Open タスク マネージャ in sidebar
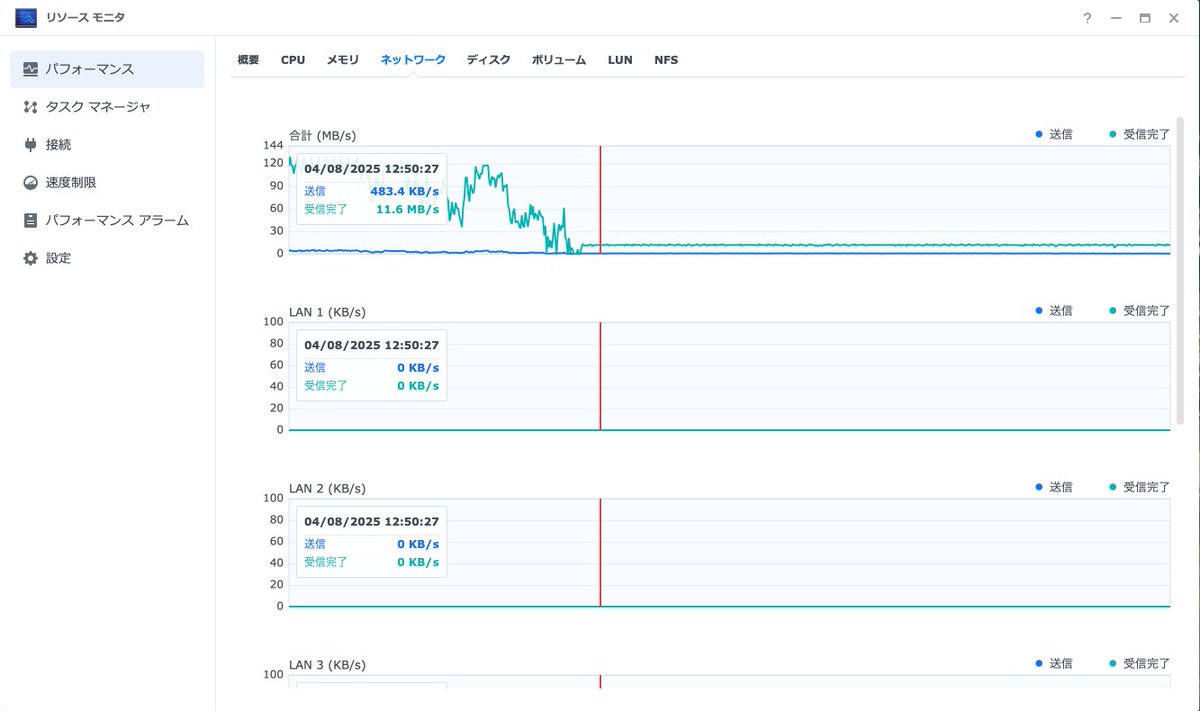 107,107
